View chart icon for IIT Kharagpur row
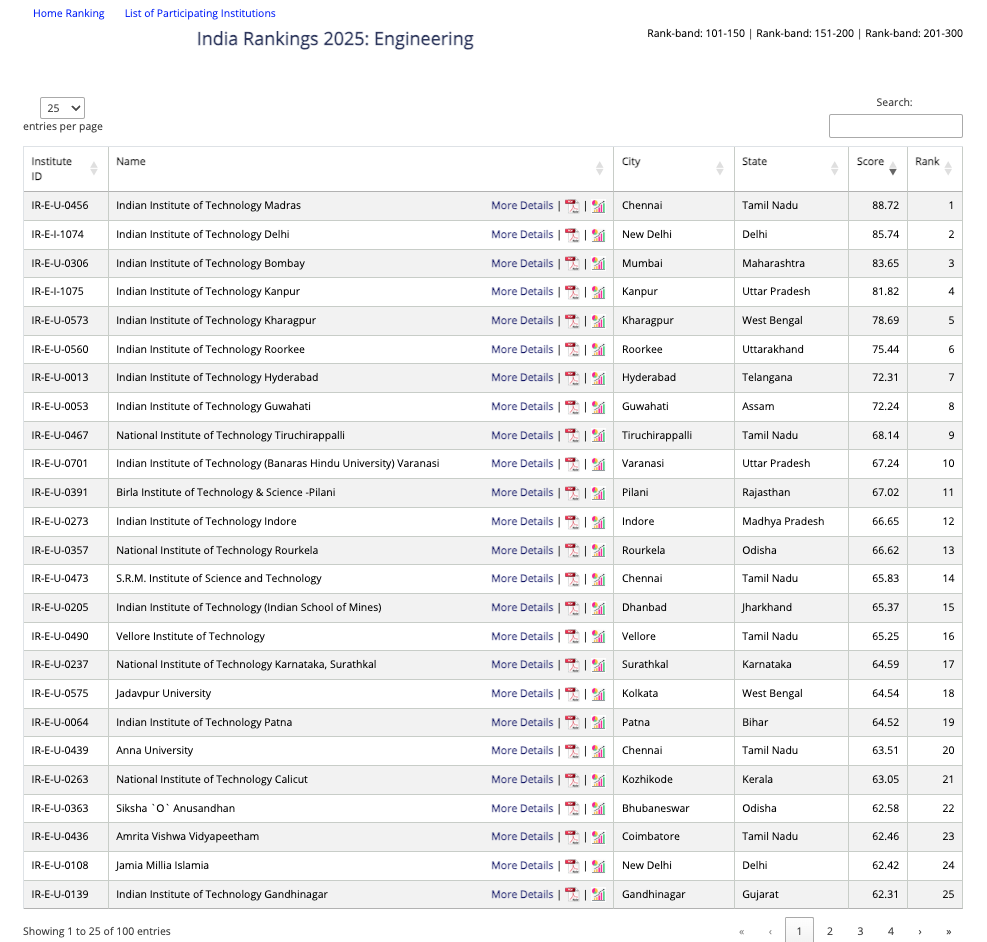This screenshot has height=942, width=987. [x=598, y=321]
